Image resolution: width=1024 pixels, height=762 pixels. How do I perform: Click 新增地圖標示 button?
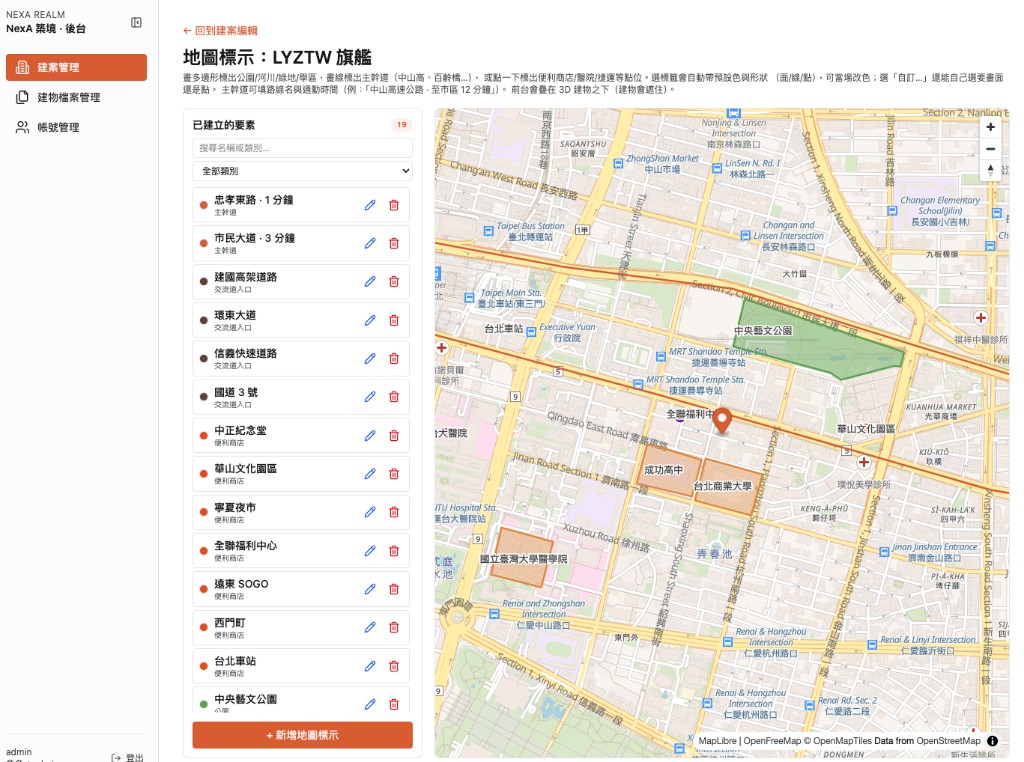click(x=302, y=735)
